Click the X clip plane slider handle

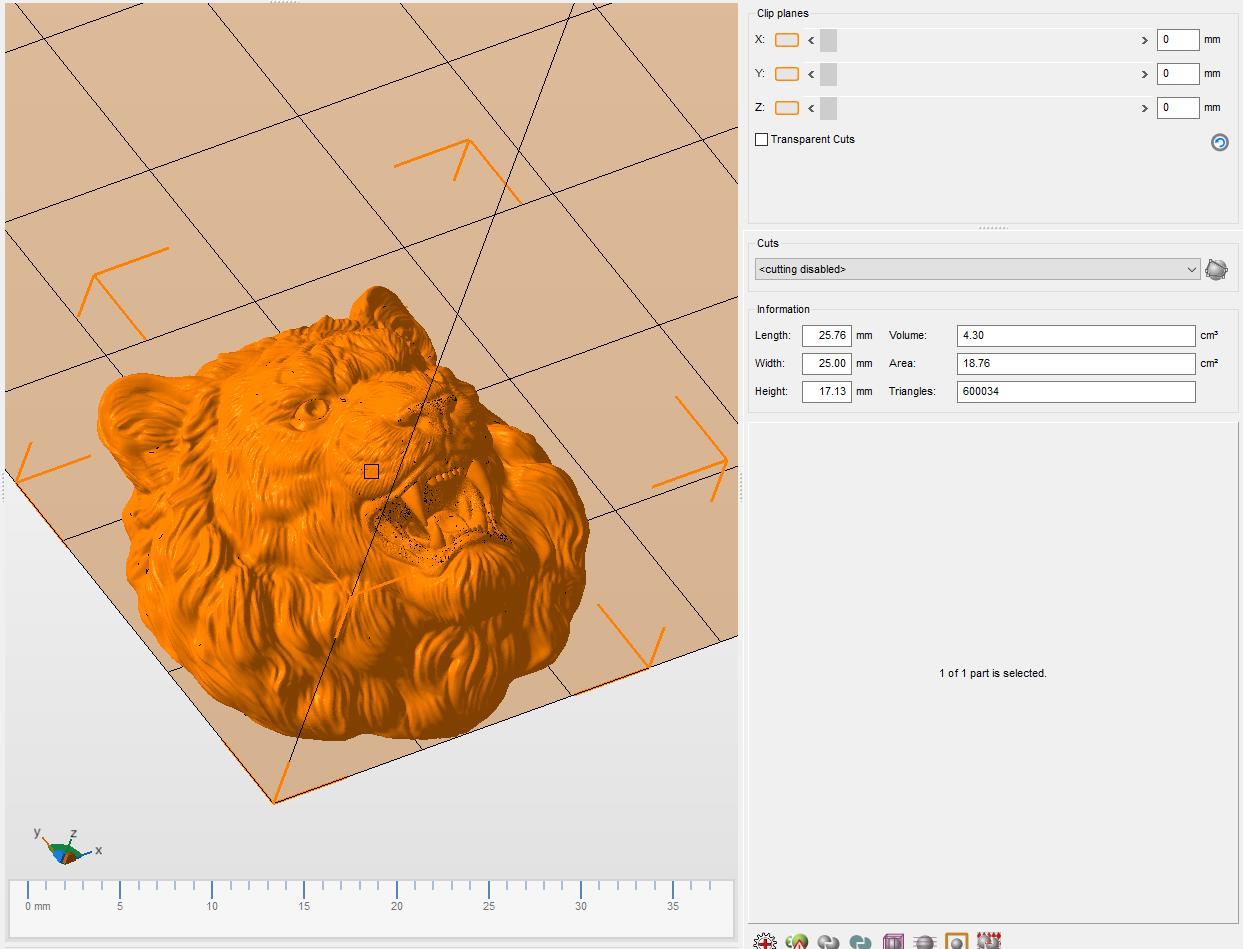tap(828, 41)
